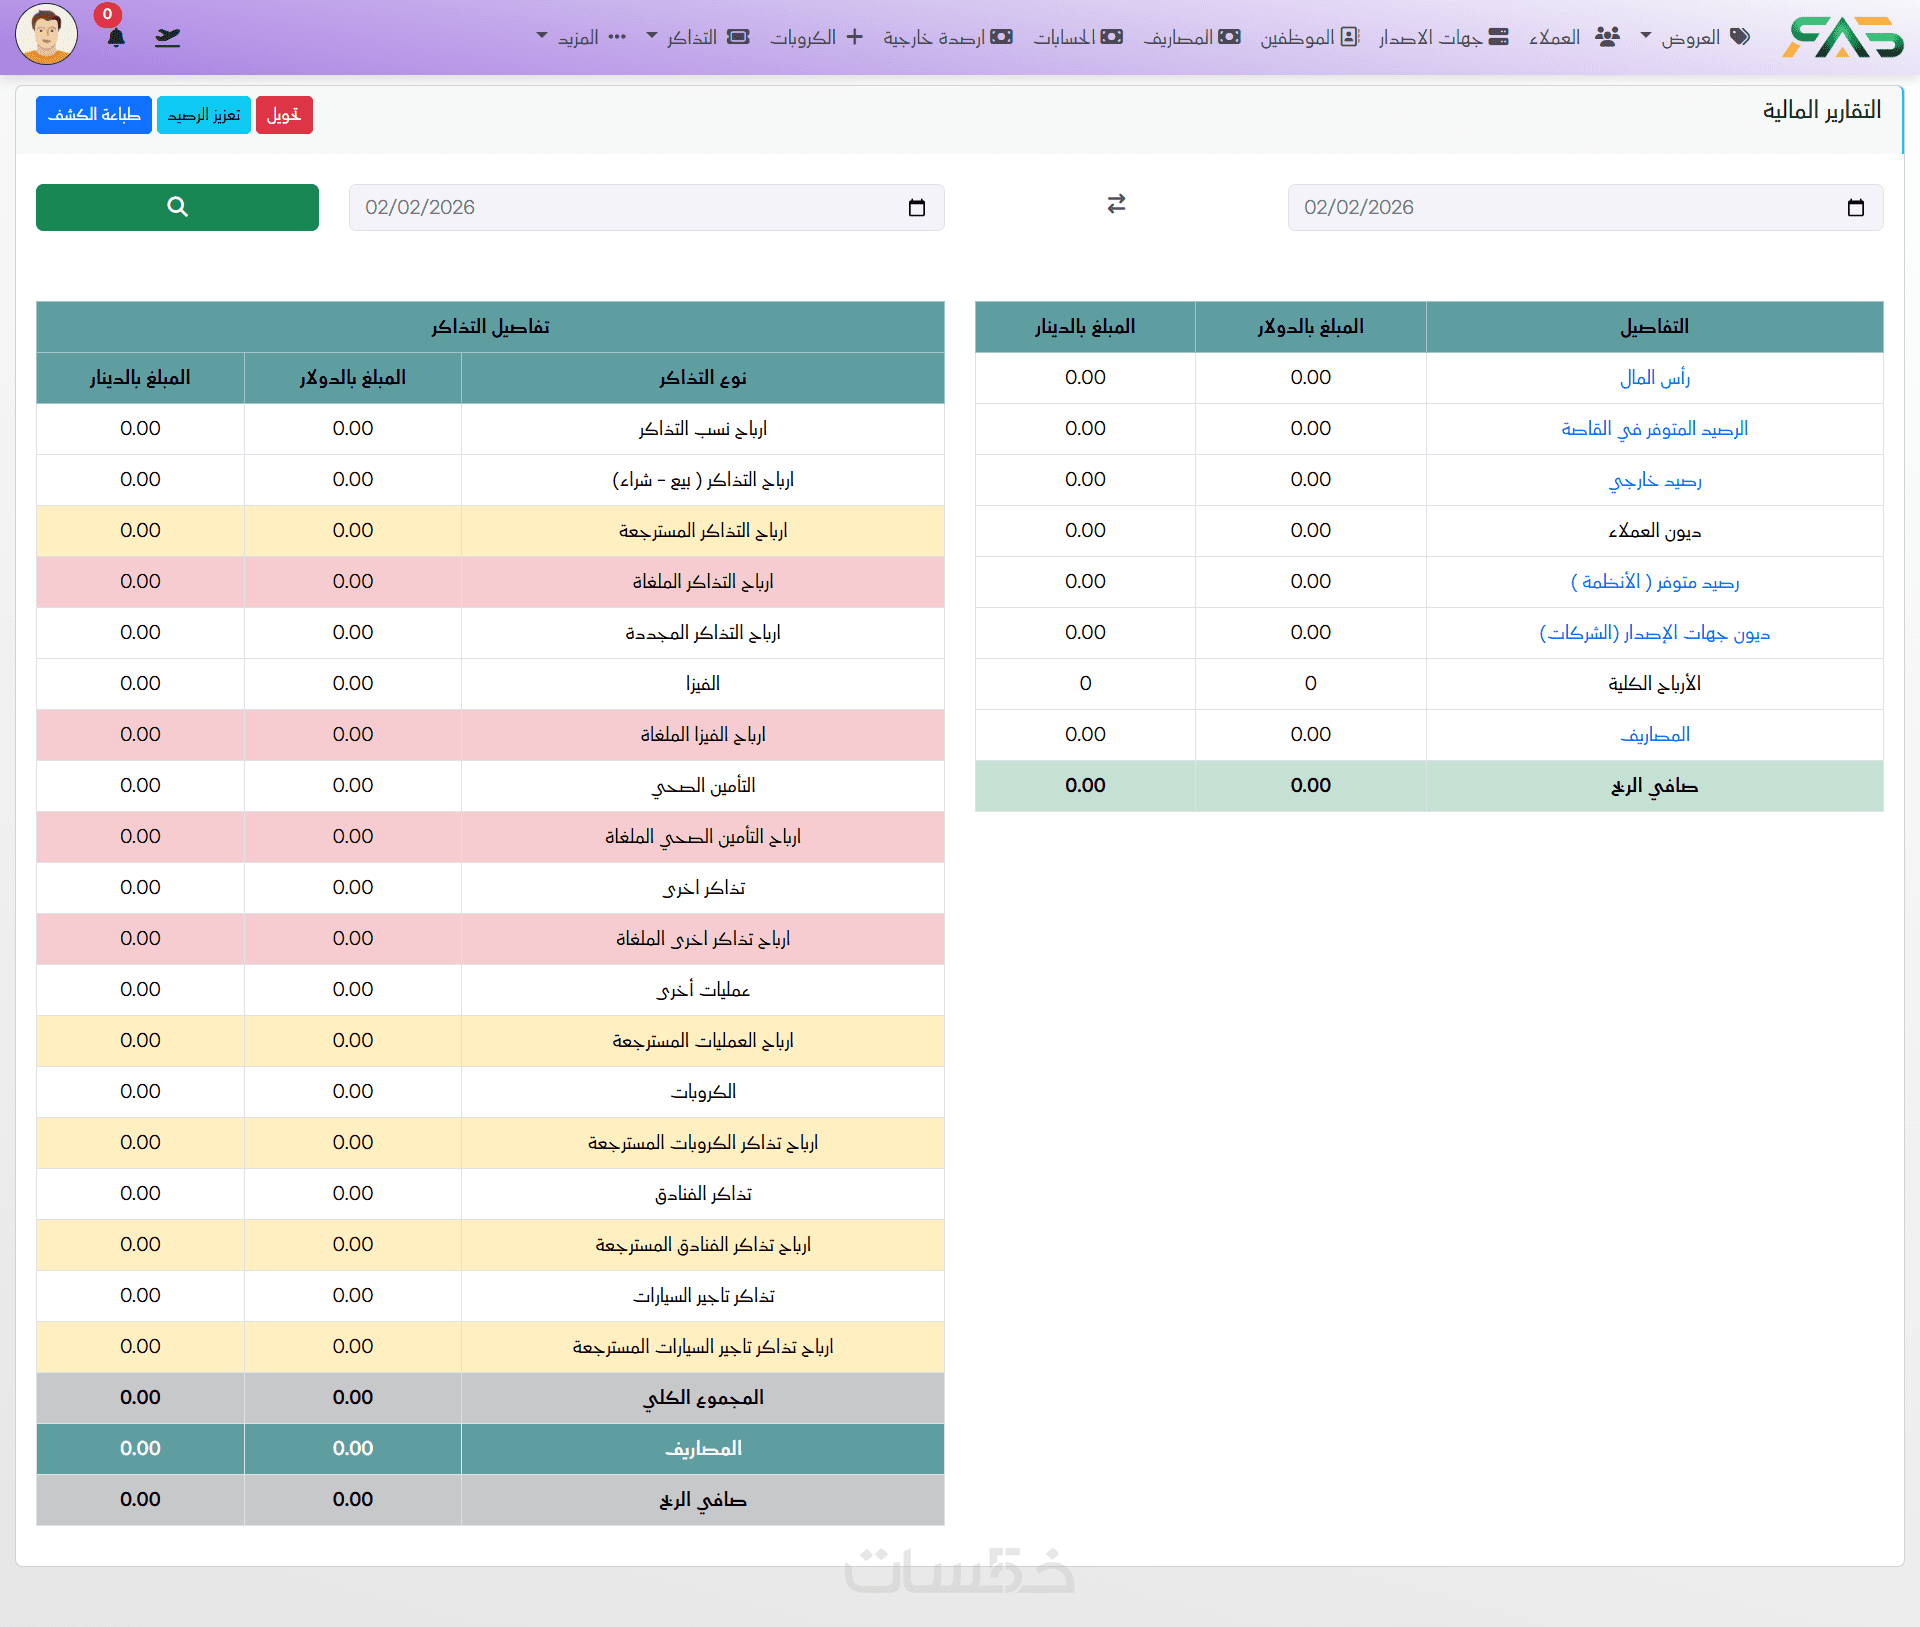Open the رأس المال link
Image resolution: width=1920 pixels, height=1627 pixels.
[1654, 378]
